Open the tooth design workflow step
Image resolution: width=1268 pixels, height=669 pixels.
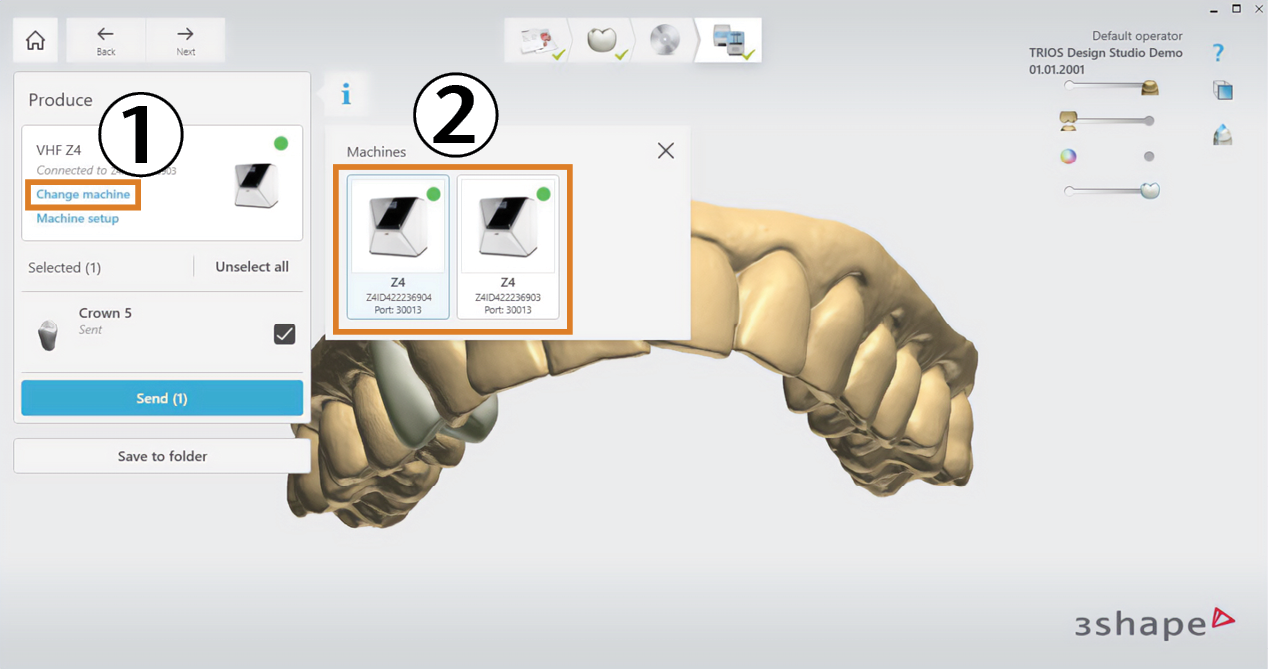602,40
